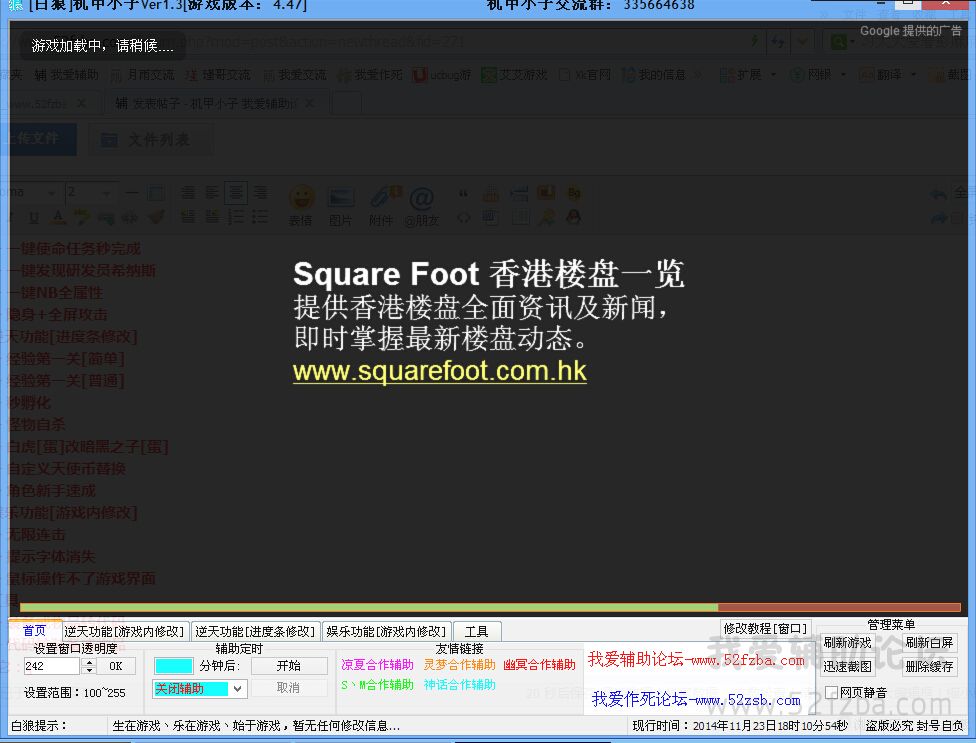Take a screenshot with 迅速截图
976x743 pixels.
click(848, 666)
